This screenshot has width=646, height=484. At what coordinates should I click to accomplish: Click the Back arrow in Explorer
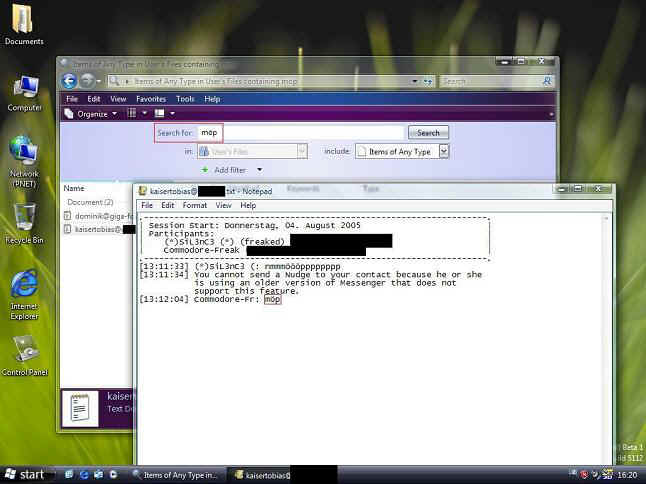pyautogui.click(x=70, y=81)
